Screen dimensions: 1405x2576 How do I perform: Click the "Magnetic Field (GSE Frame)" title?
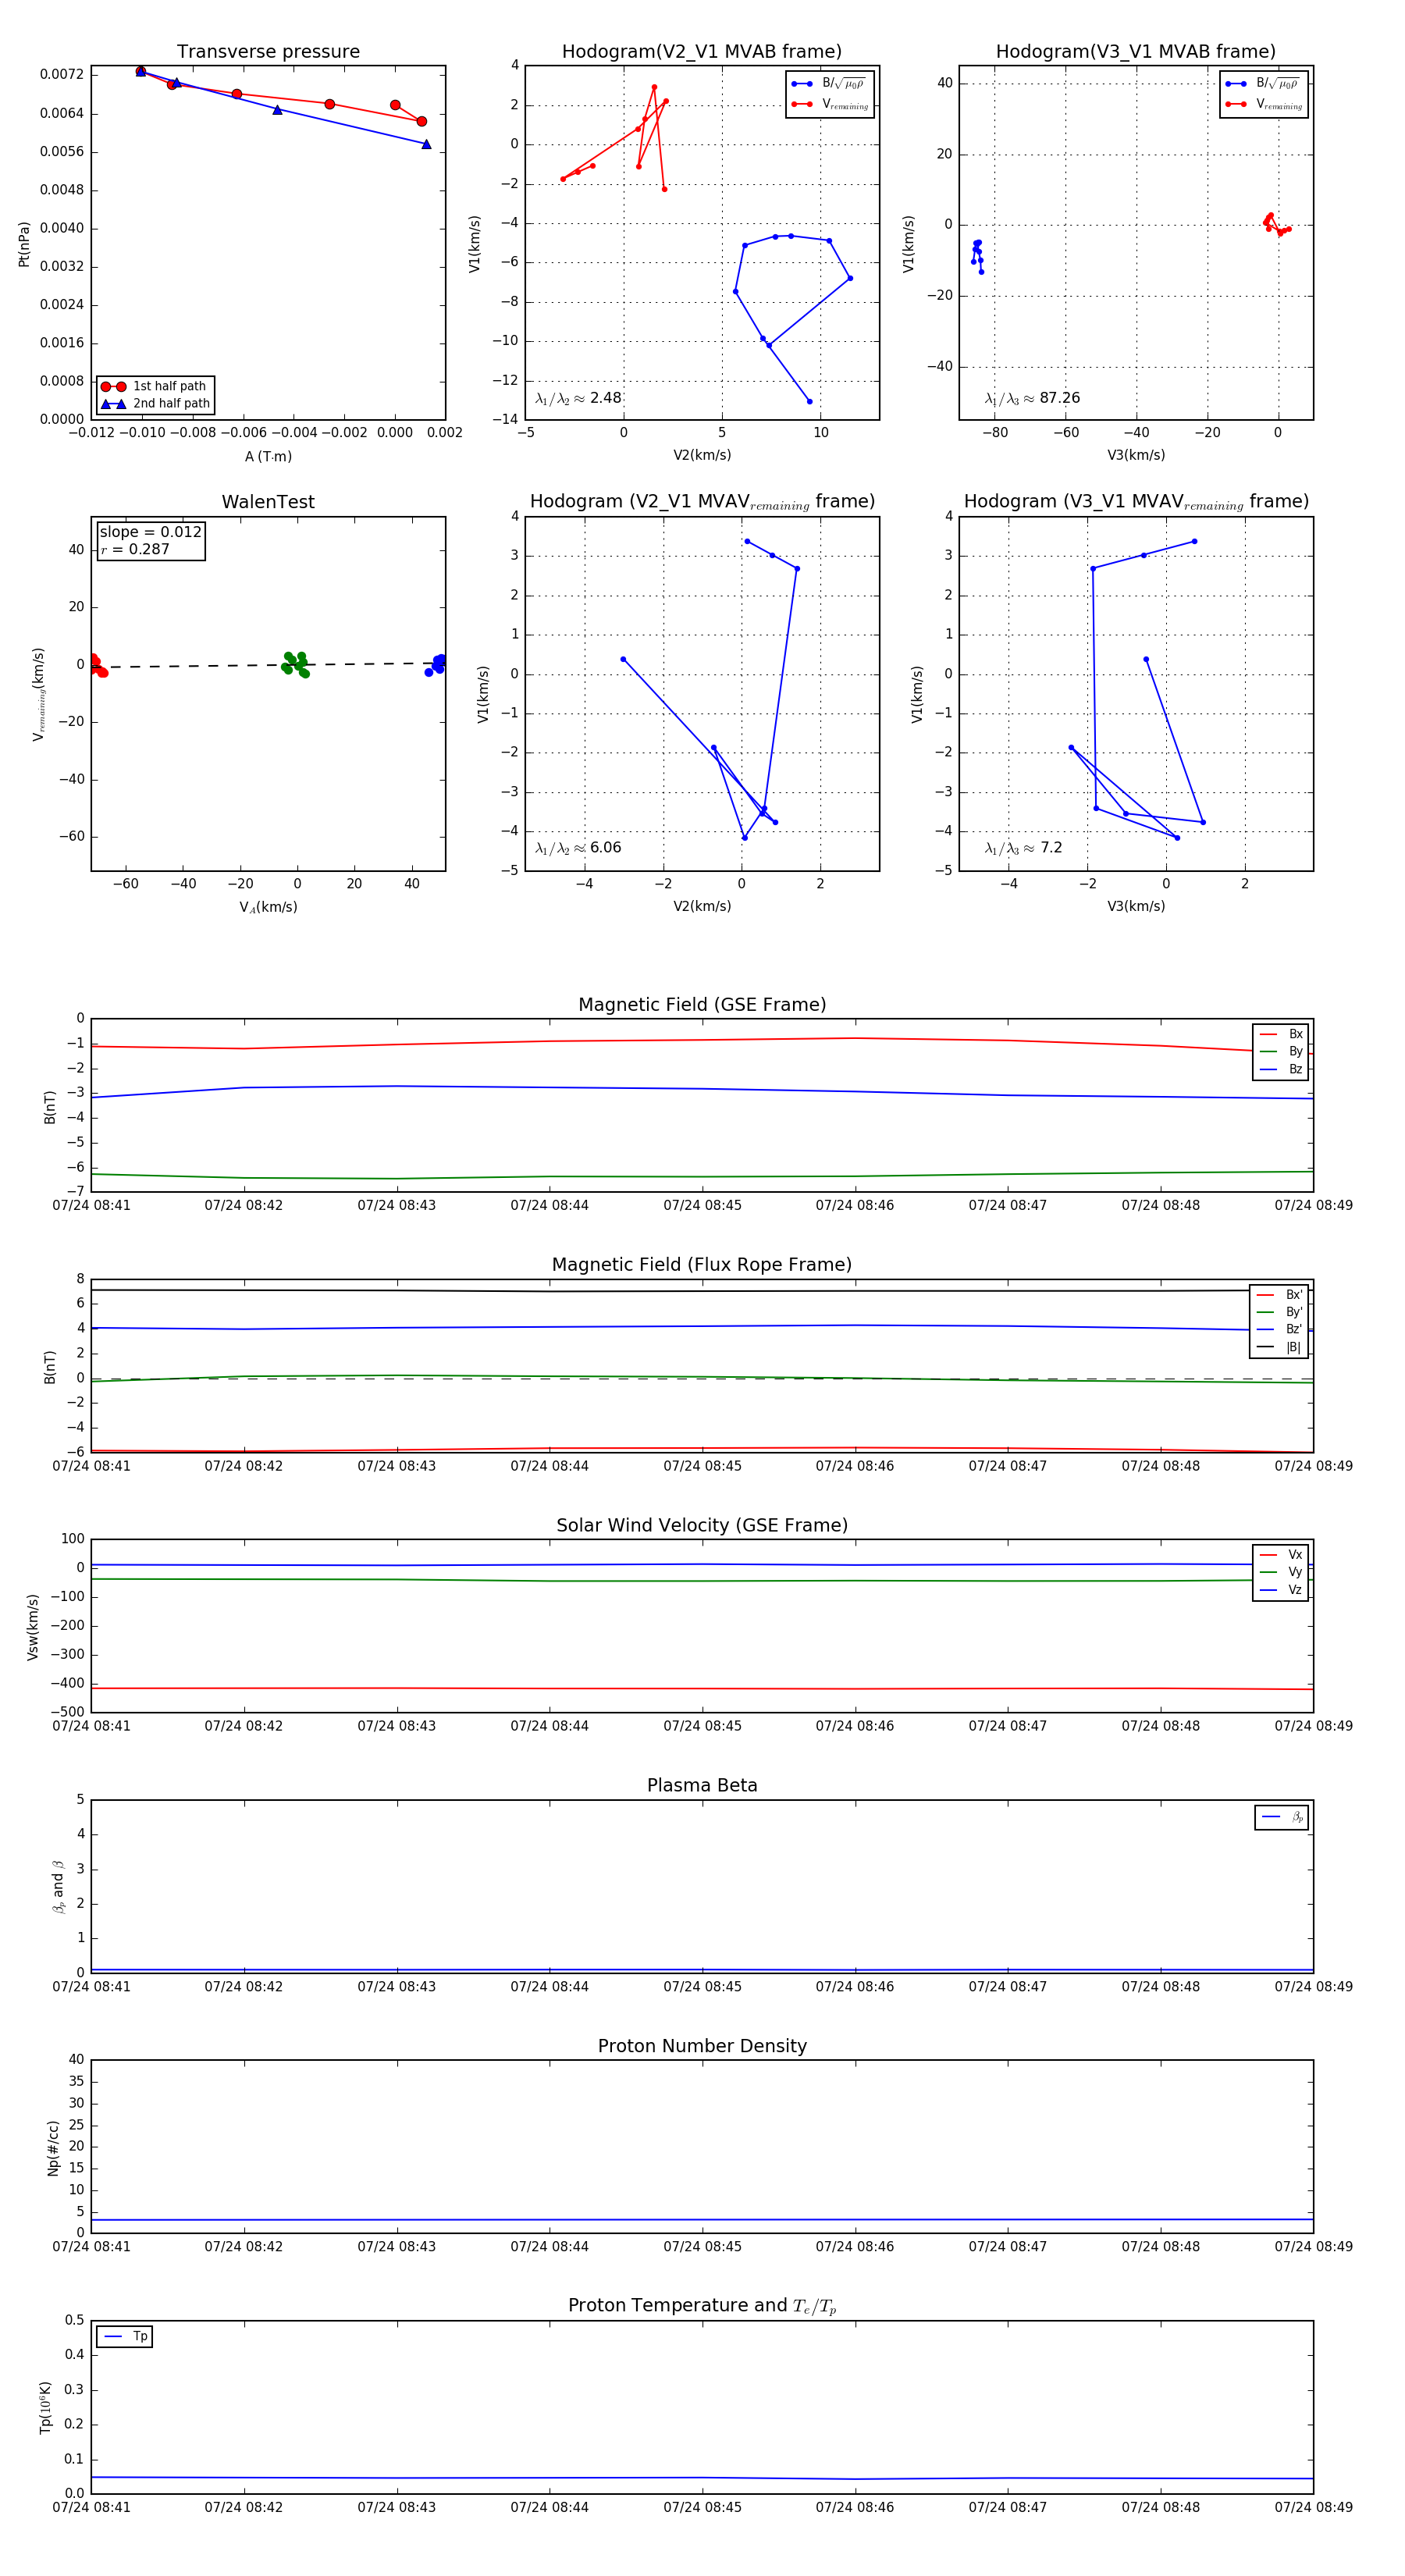point(702,1005)
